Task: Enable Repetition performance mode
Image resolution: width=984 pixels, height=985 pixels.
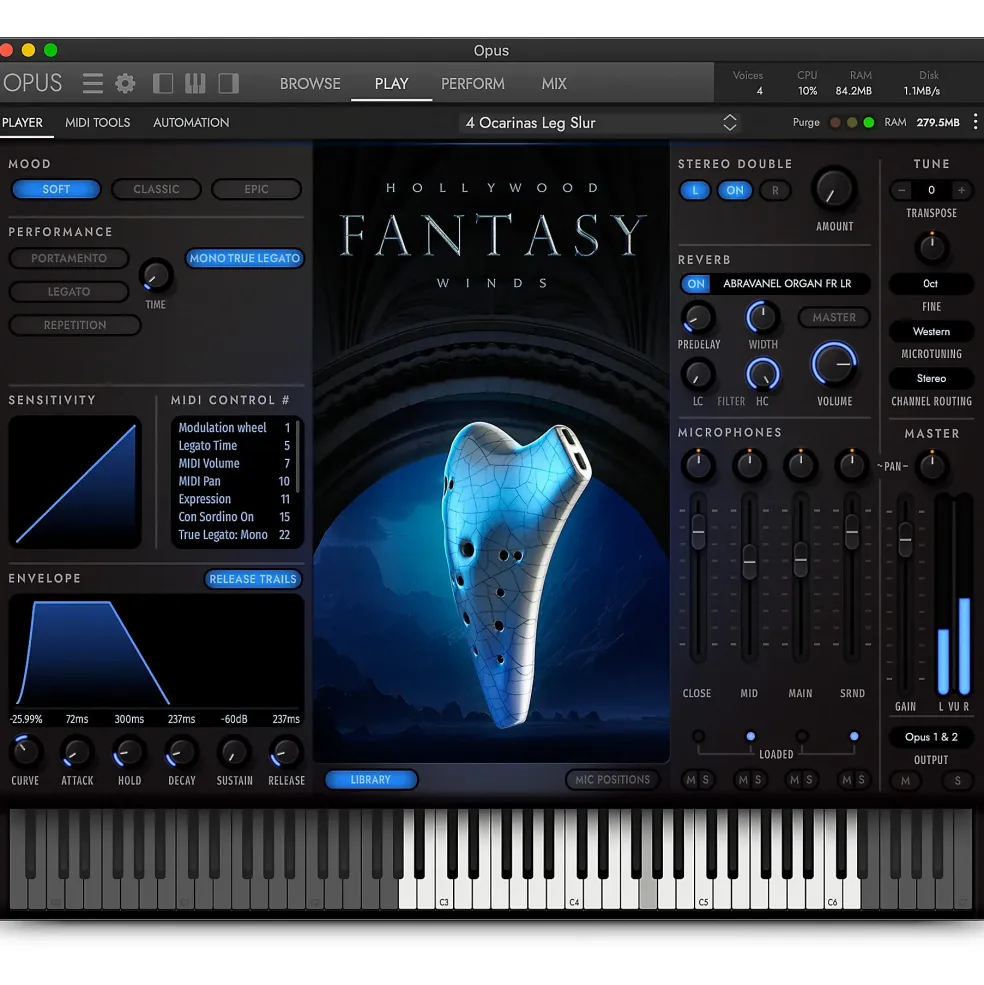Action: 75,325
